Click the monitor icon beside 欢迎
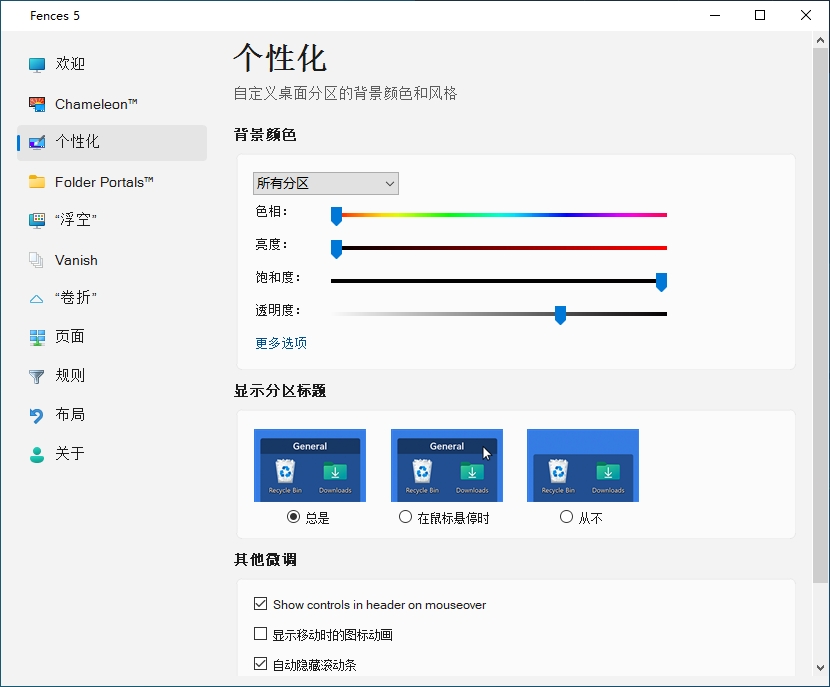 [x=37, y=65]
